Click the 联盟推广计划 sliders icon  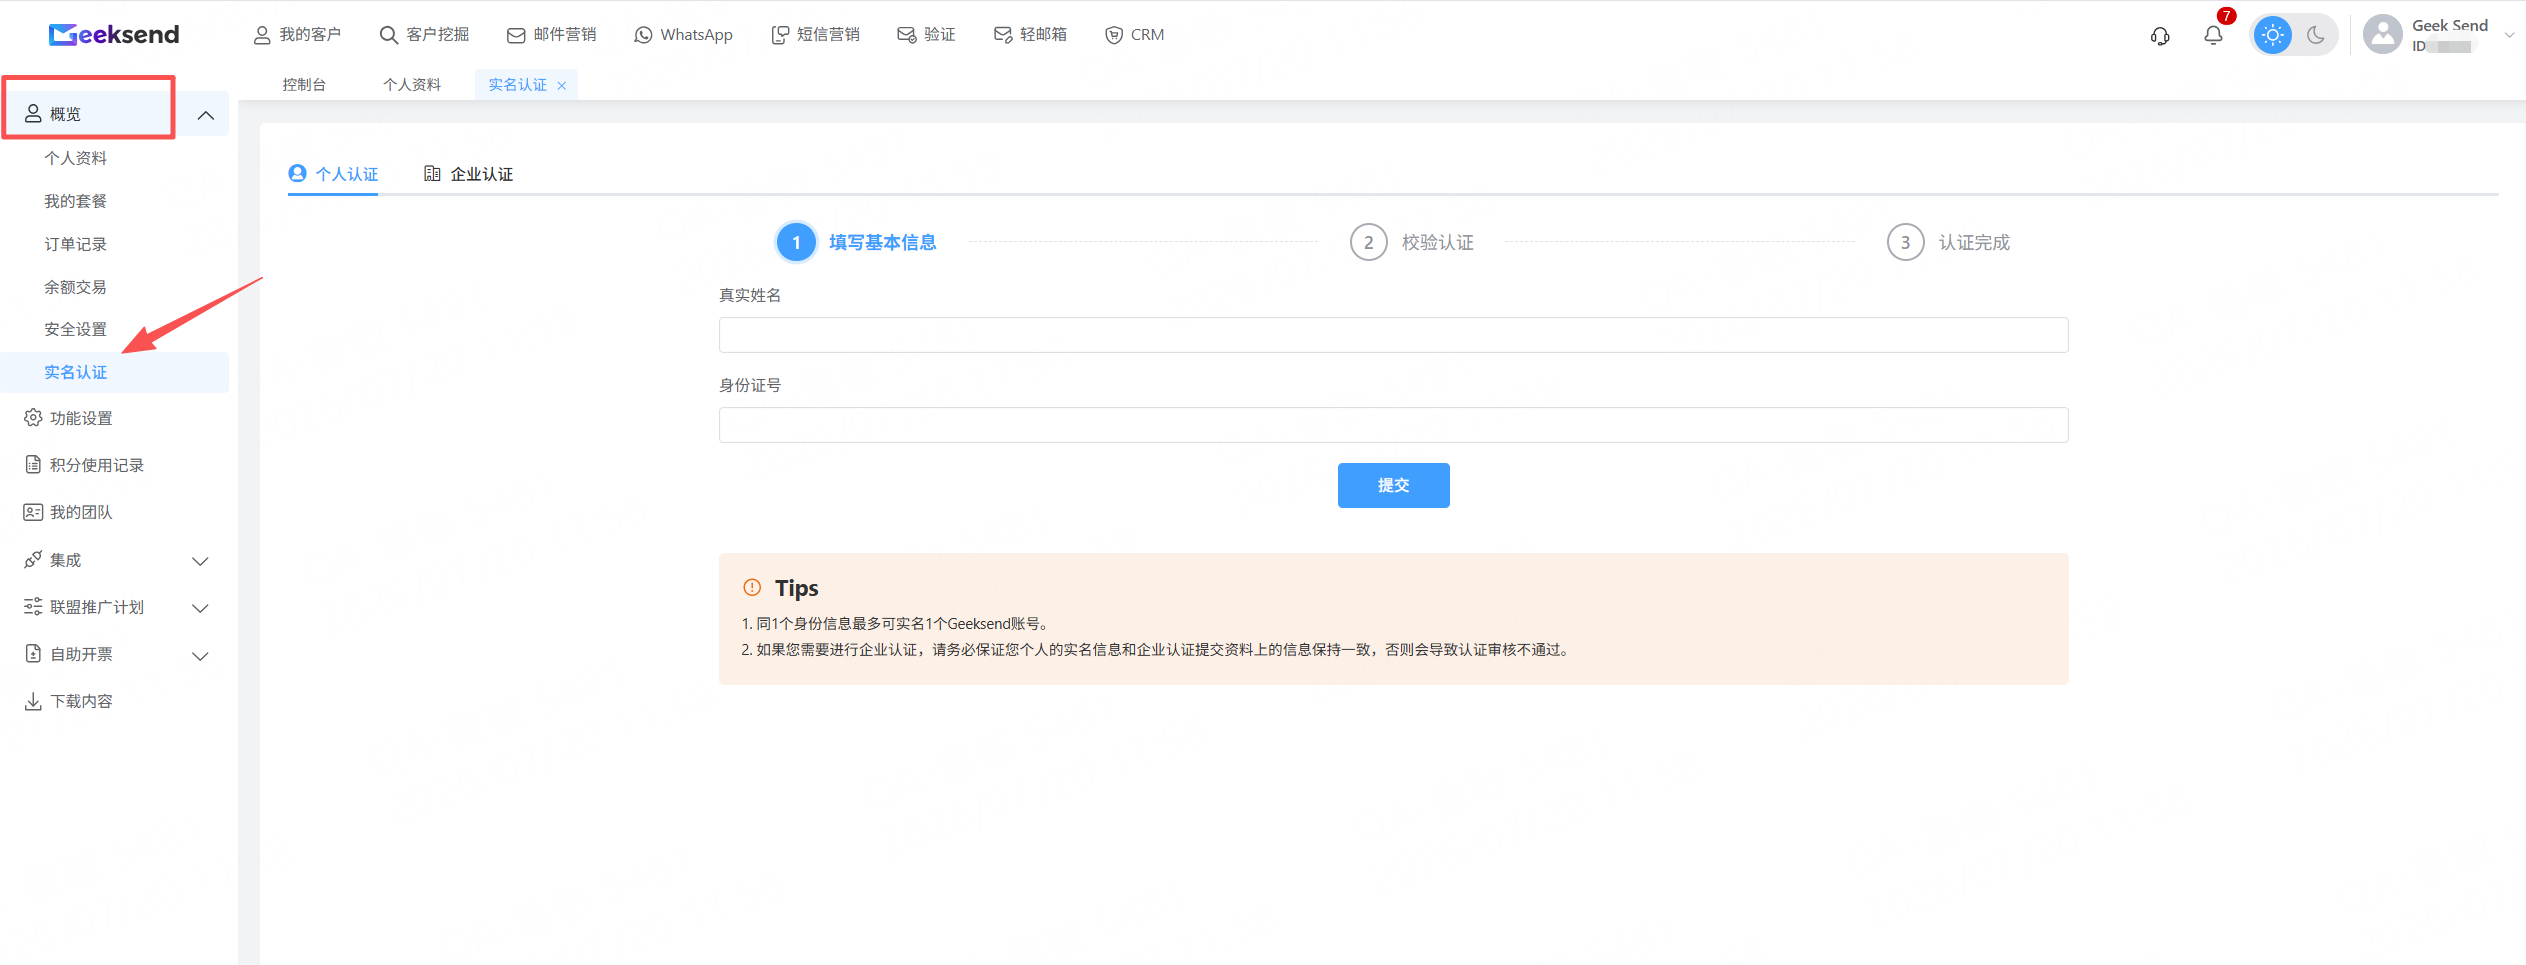click(x=33, y=607)
